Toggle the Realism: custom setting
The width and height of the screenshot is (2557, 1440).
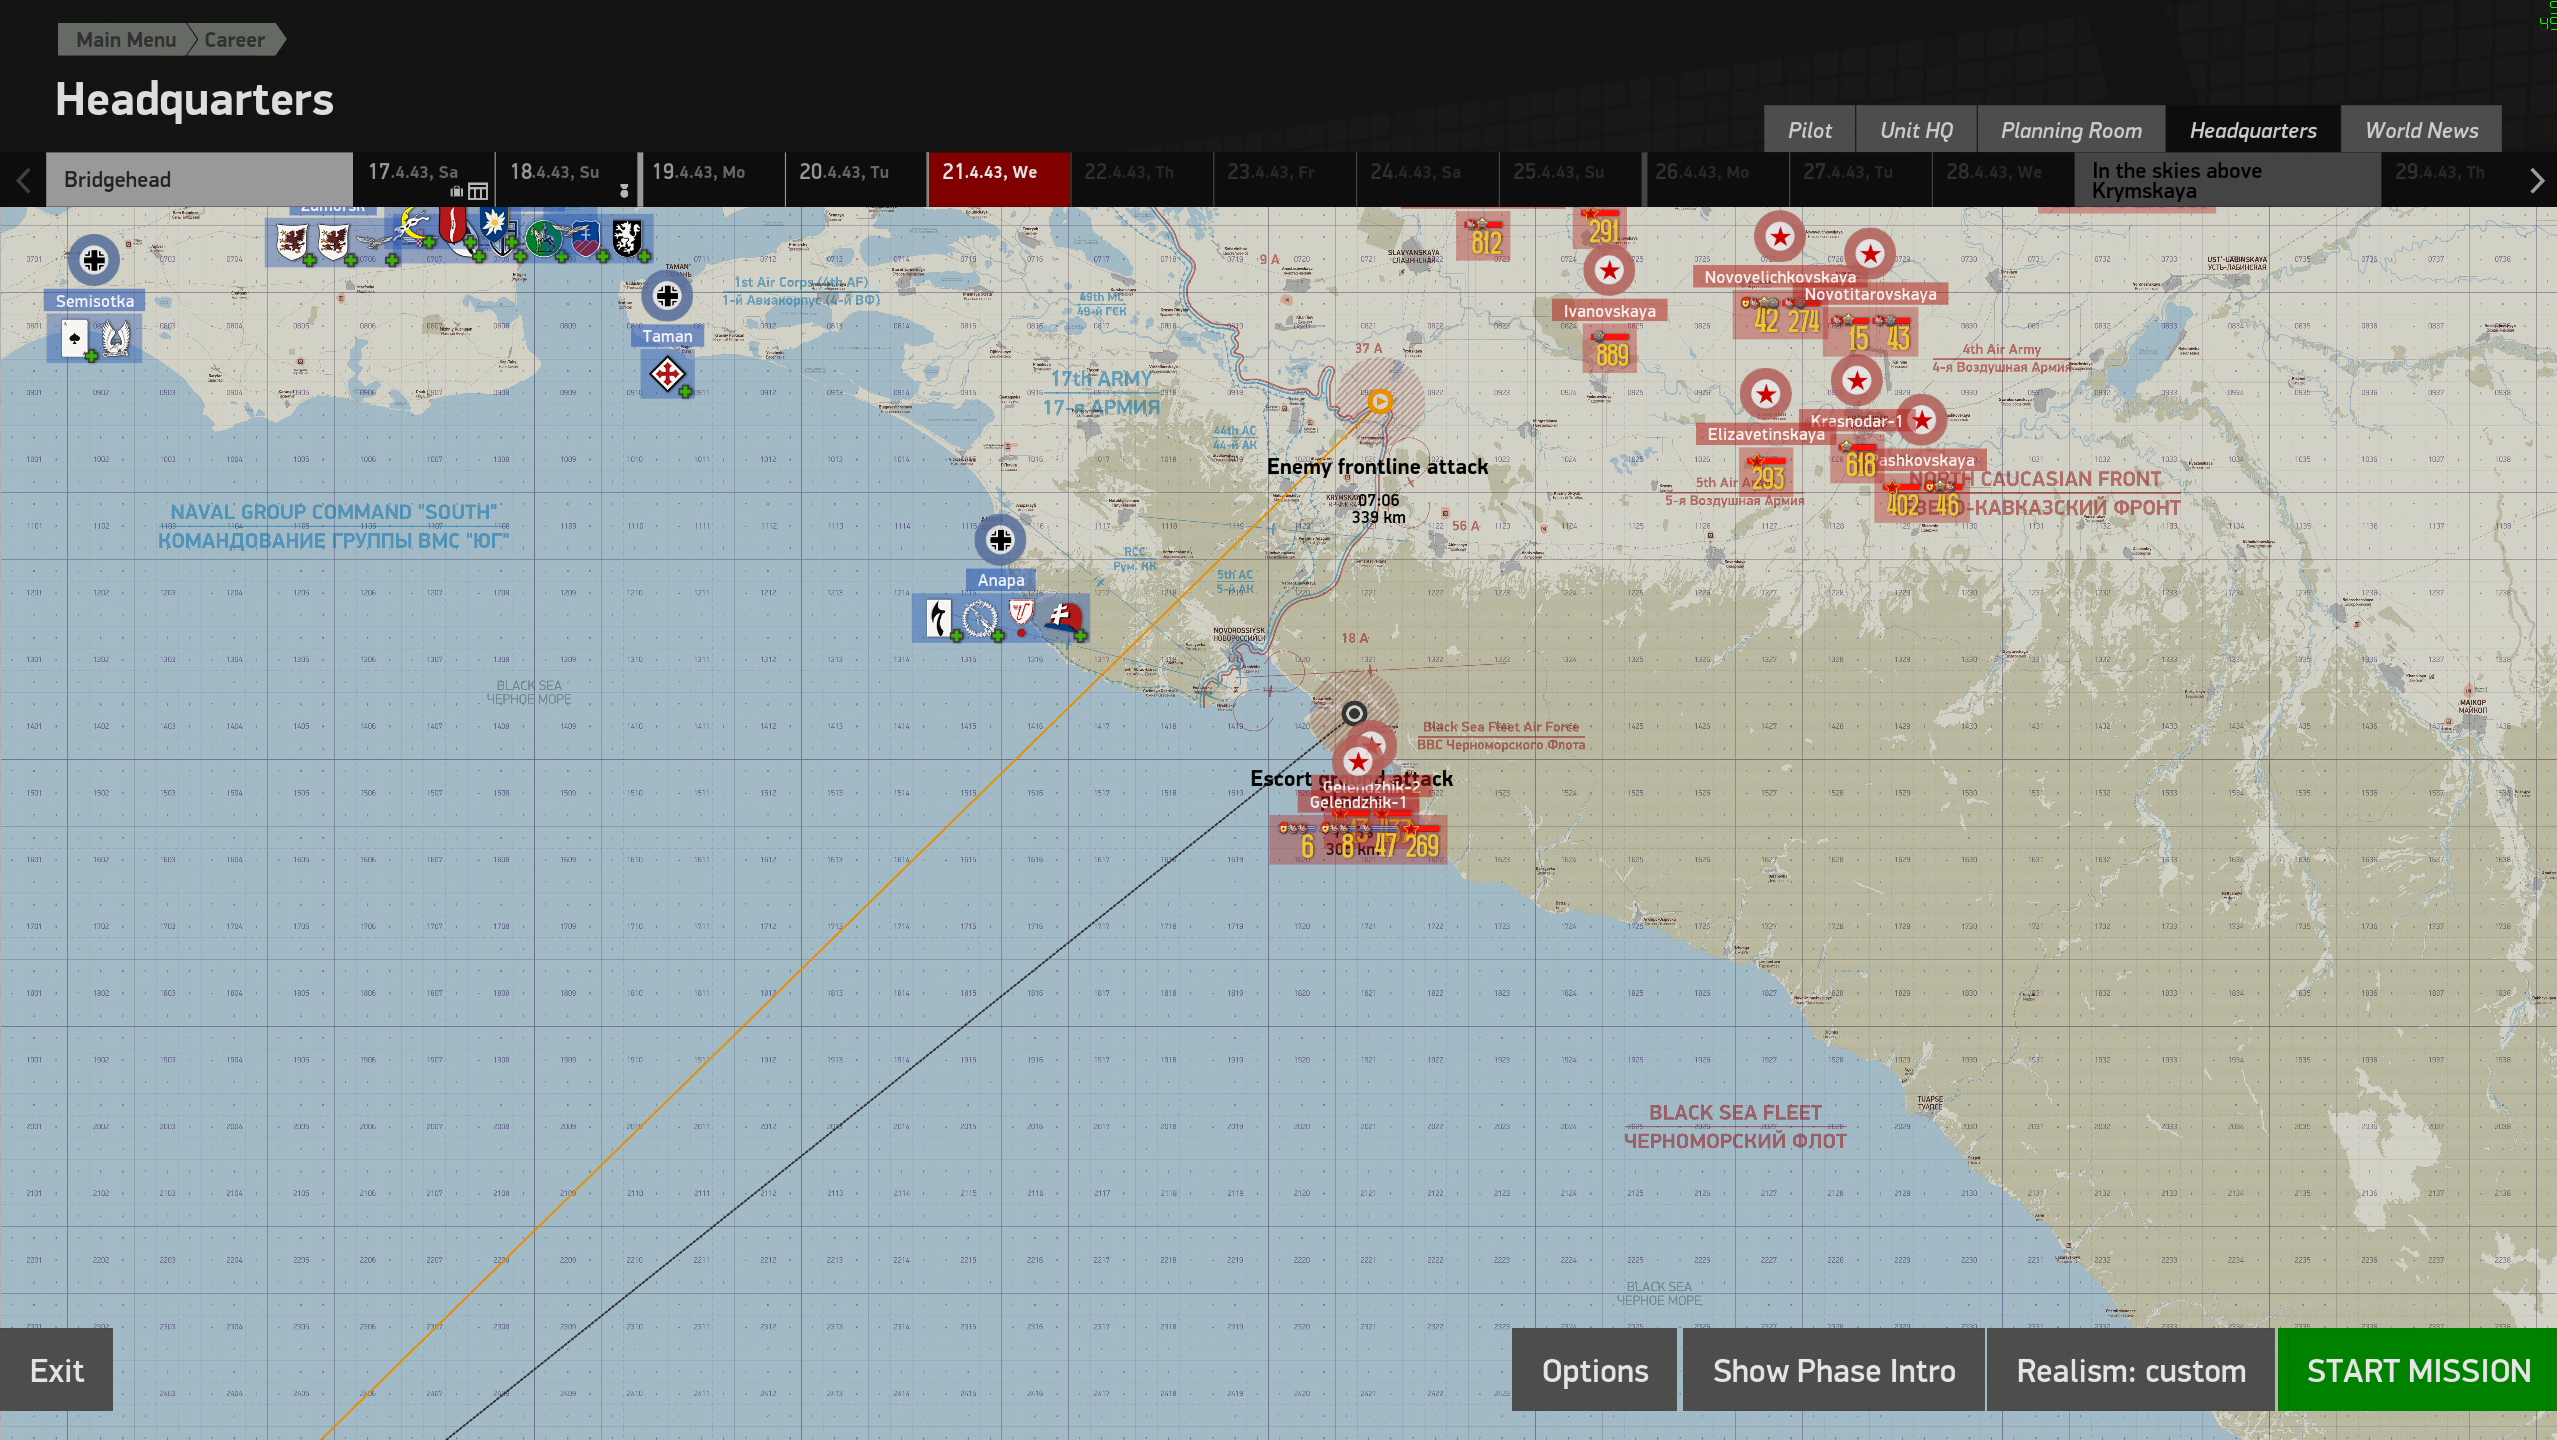(x=2130, y=1370)
